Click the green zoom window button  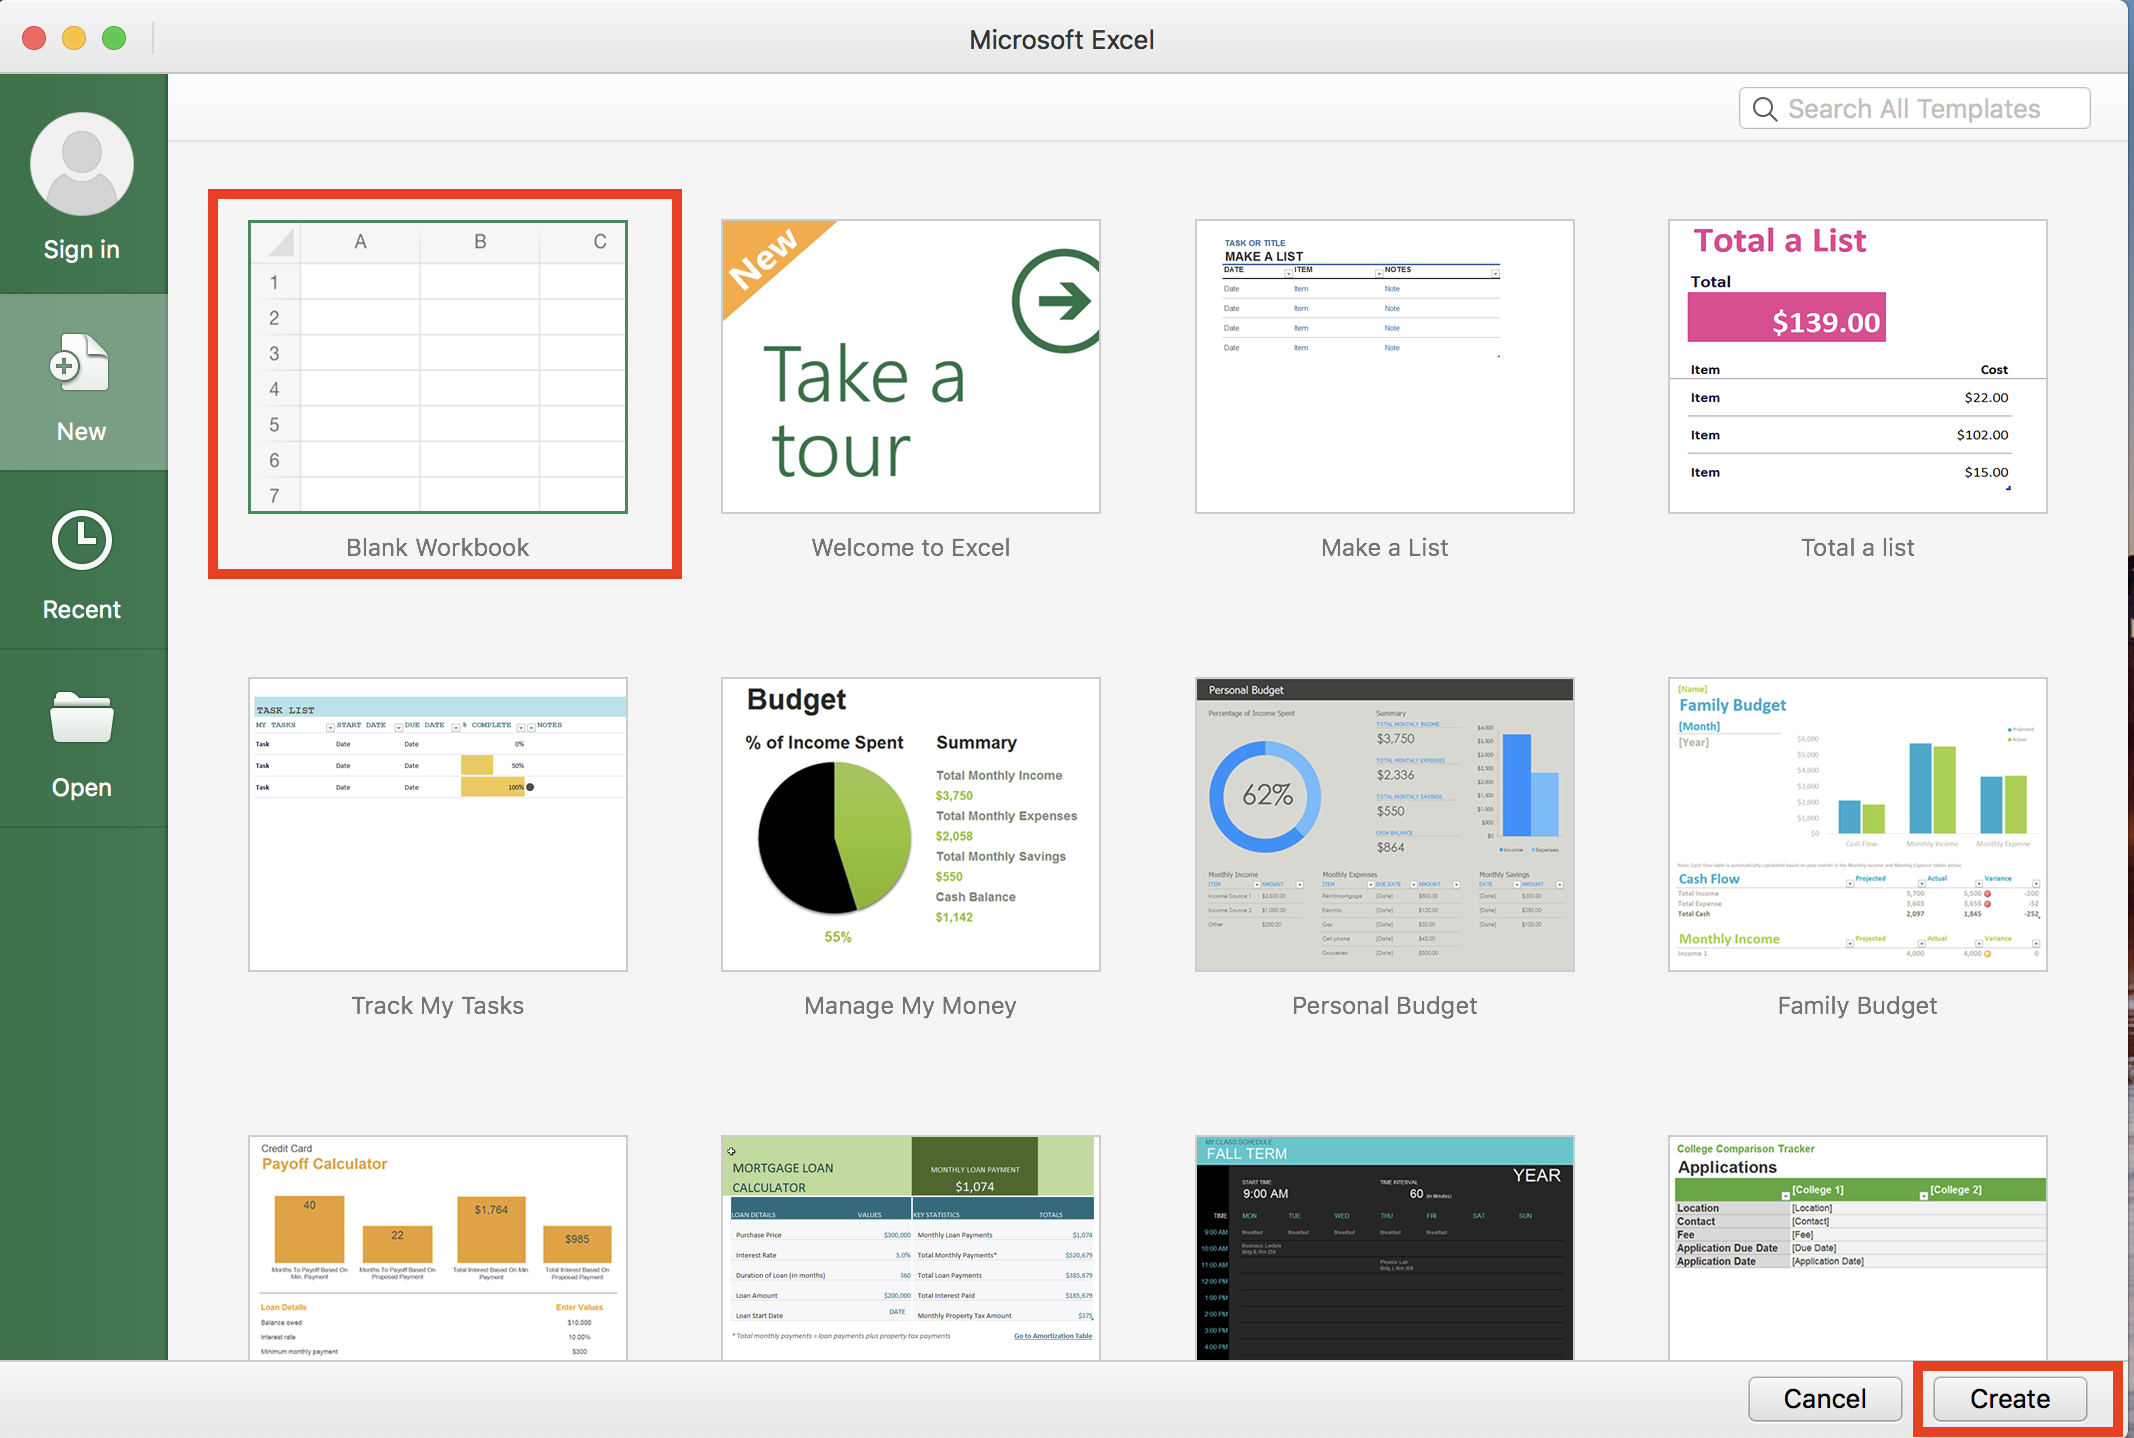click(114, 38)
